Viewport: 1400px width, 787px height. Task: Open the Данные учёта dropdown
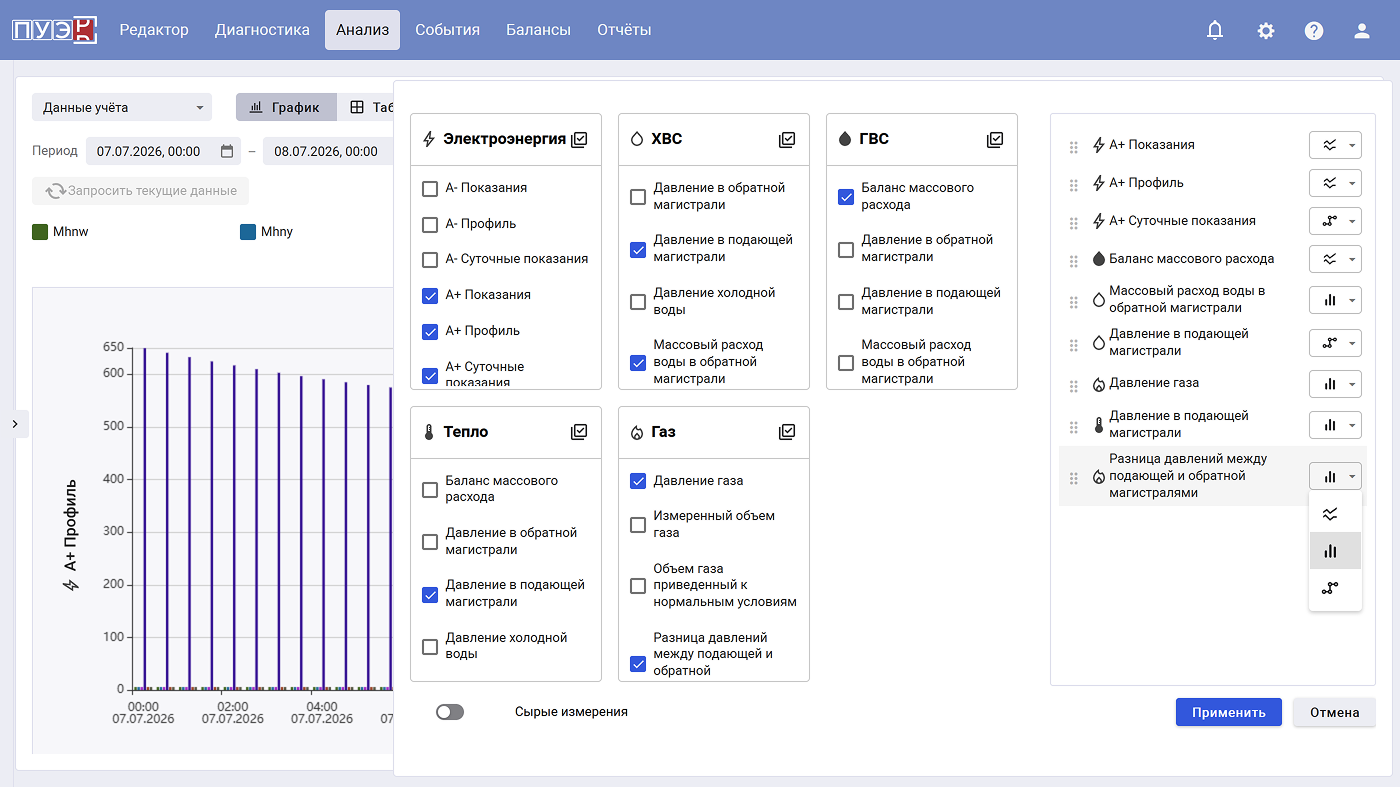(122, 107)
